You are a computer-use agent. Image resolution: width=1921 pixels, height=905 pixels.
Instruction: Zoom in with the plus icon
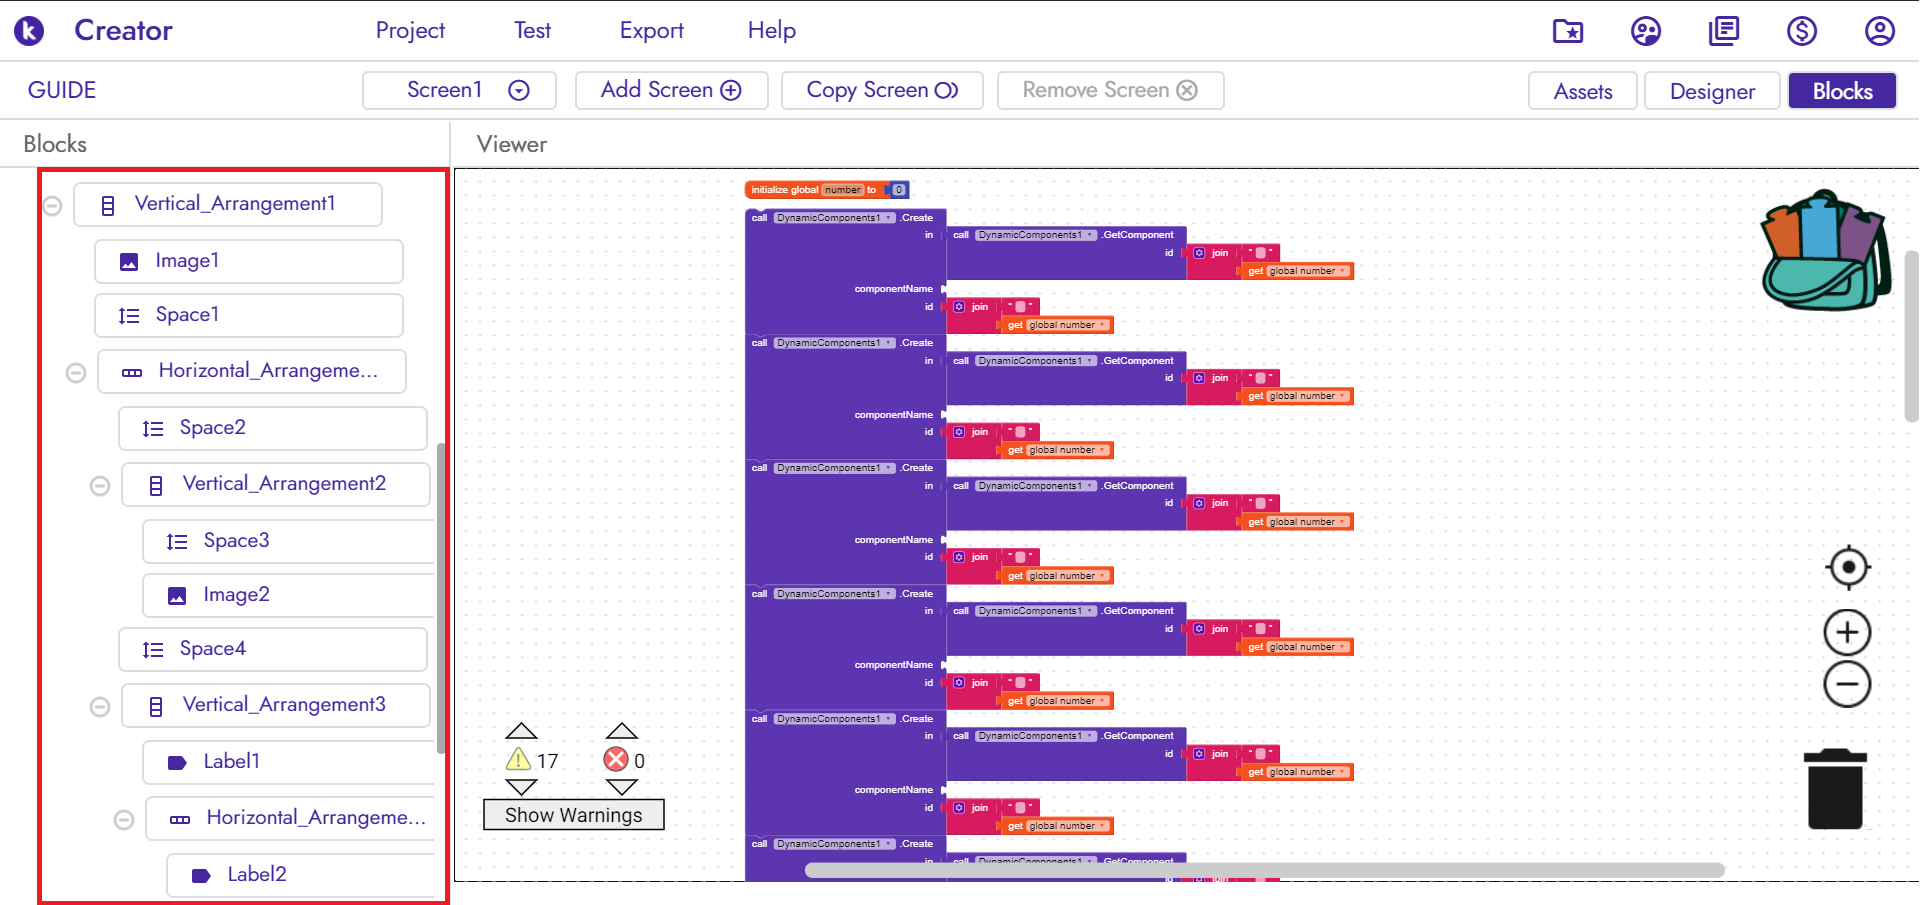[1847, 633]
